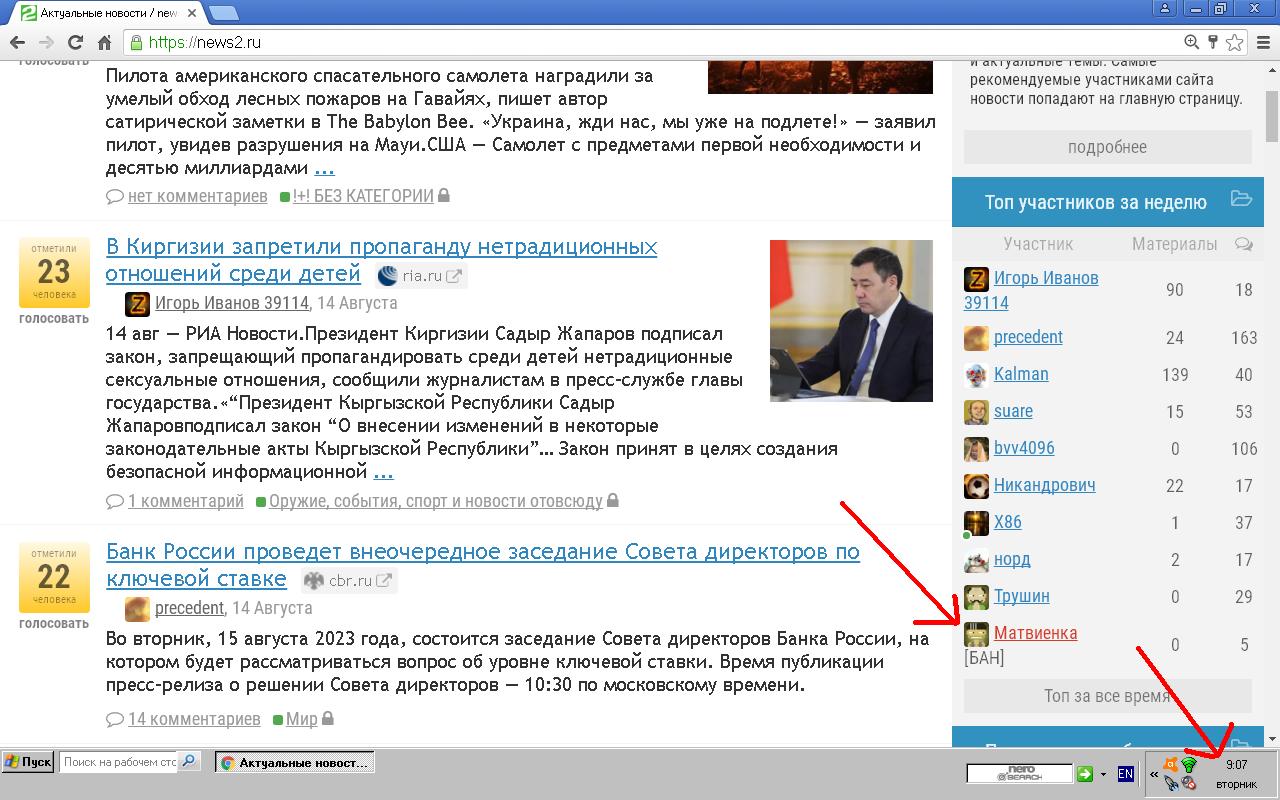Open the browser home page

[104, 42]
